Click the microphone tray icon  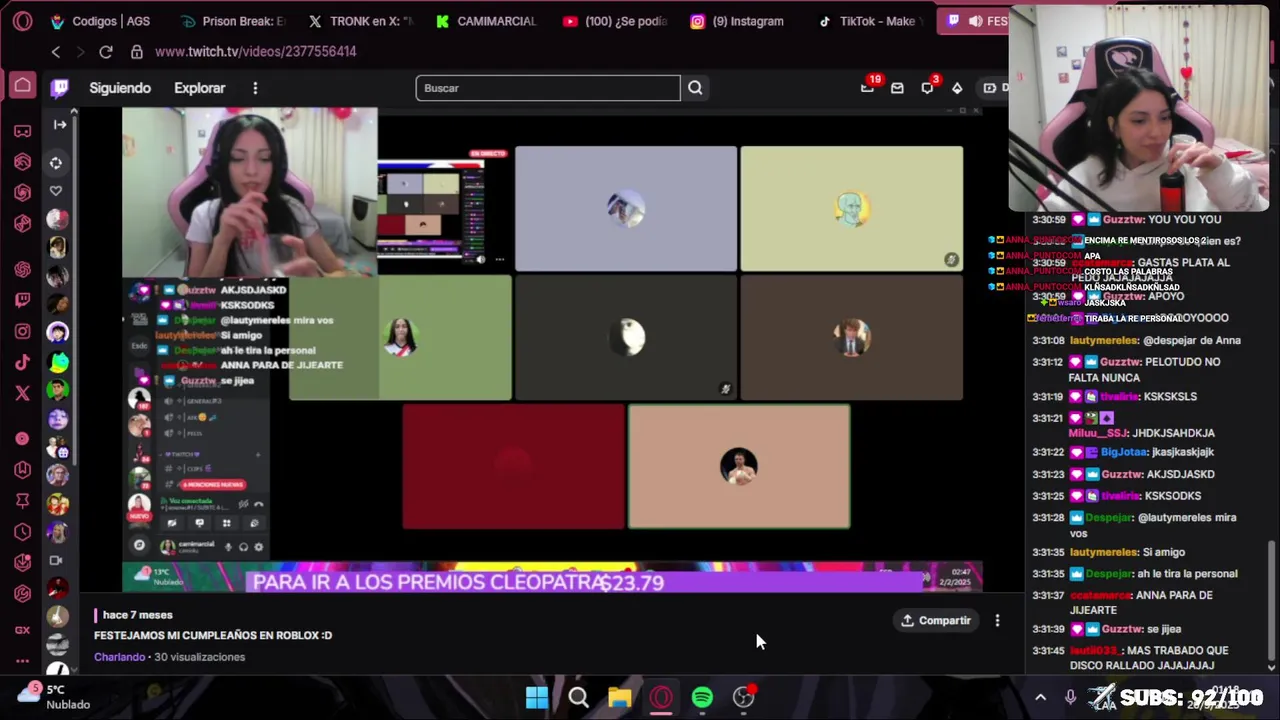[x=1070, y=697]
